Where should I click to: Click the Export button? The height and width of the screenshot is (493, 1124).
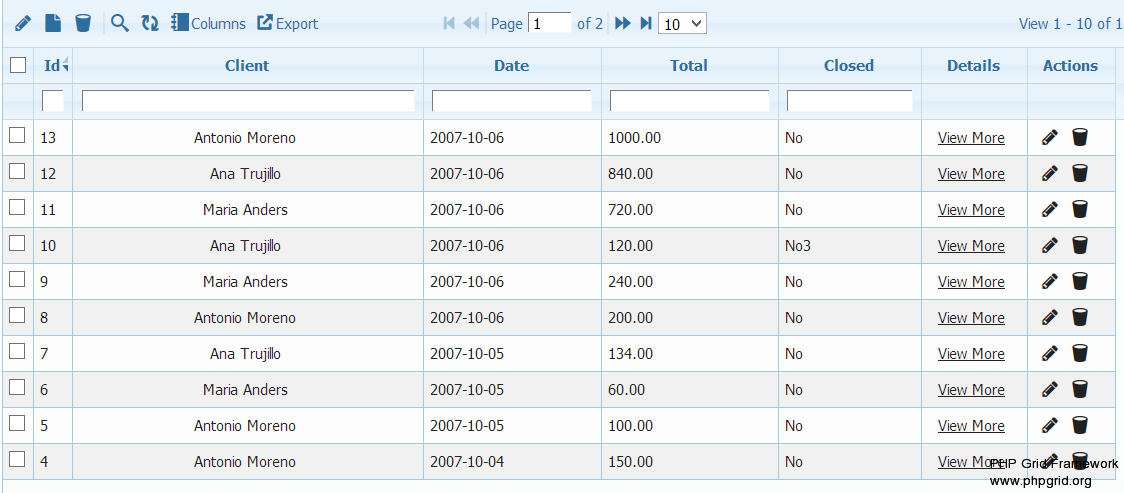(x=288, y=23)
